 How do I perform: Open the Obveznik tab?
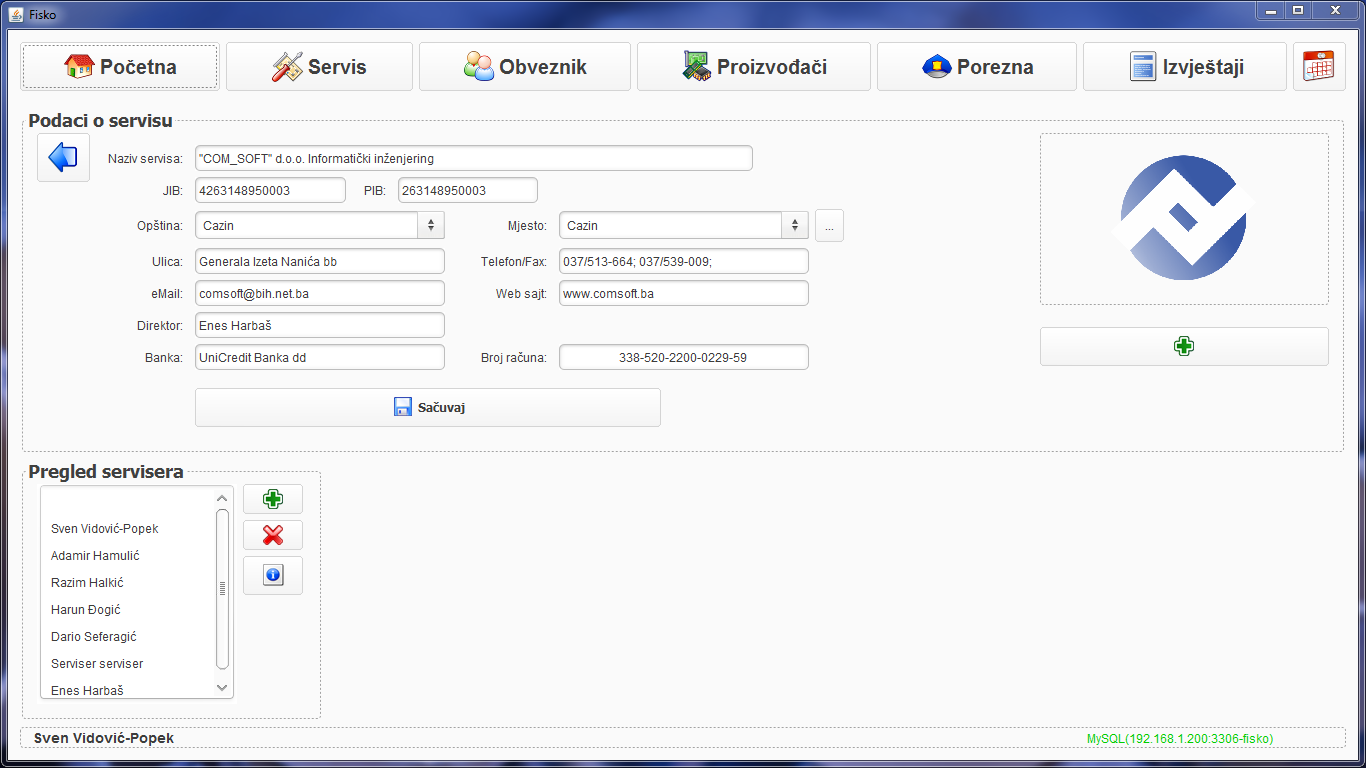(x=524, y=67)
